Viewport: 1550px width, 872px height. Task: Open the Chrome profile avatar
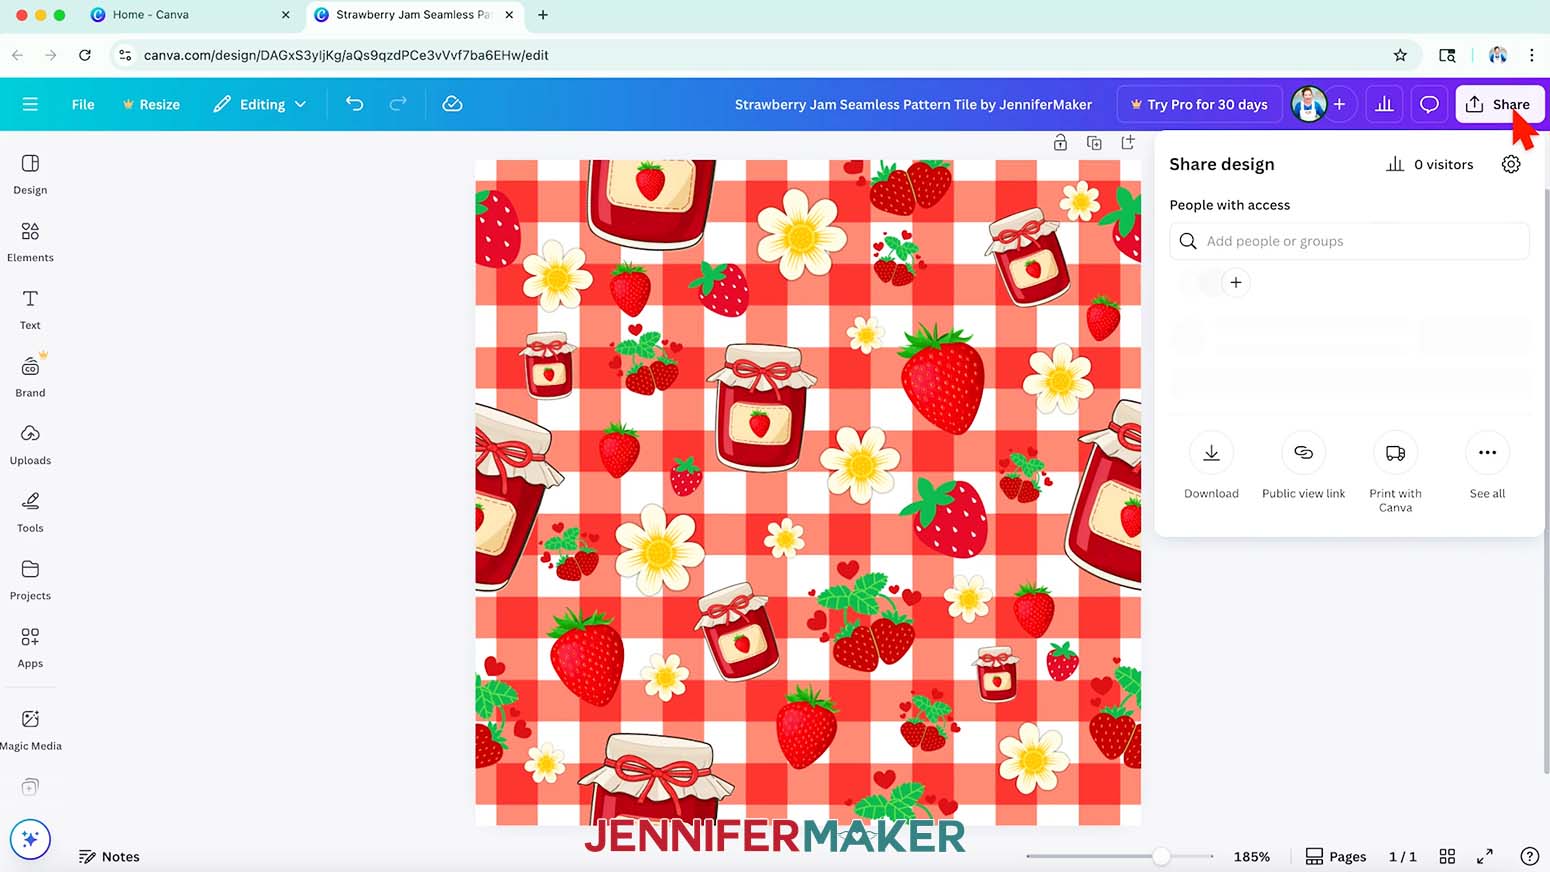tap(1497, 55)
